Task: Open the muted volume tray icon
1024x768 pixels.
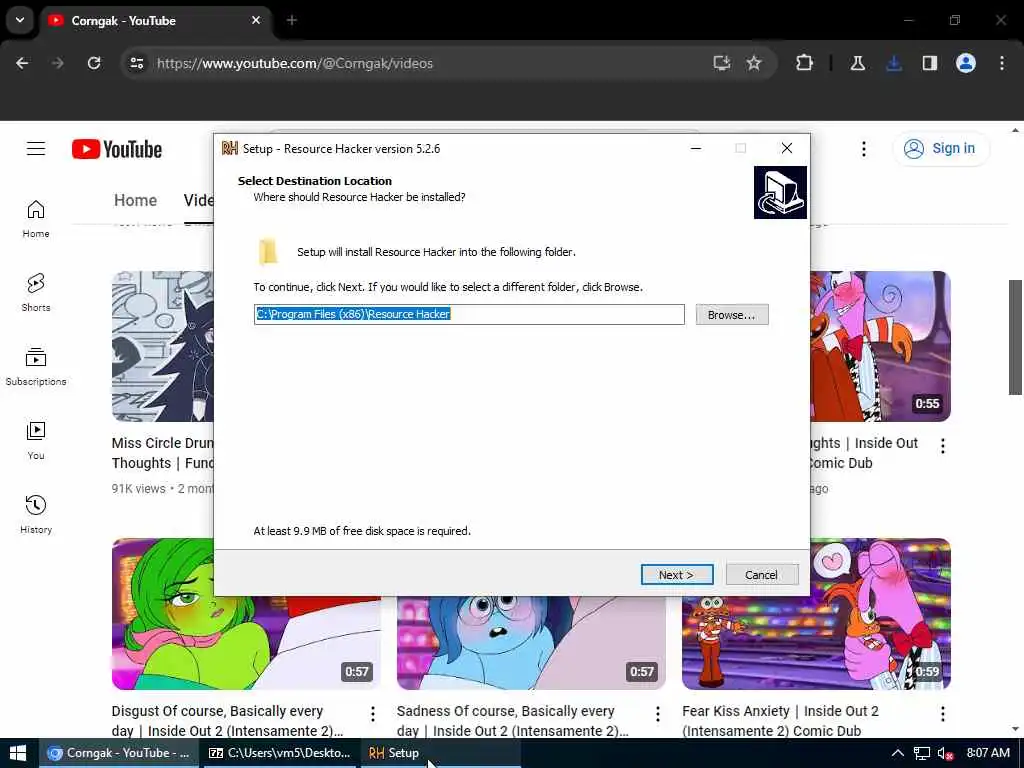Action: [x=945, y=753]
